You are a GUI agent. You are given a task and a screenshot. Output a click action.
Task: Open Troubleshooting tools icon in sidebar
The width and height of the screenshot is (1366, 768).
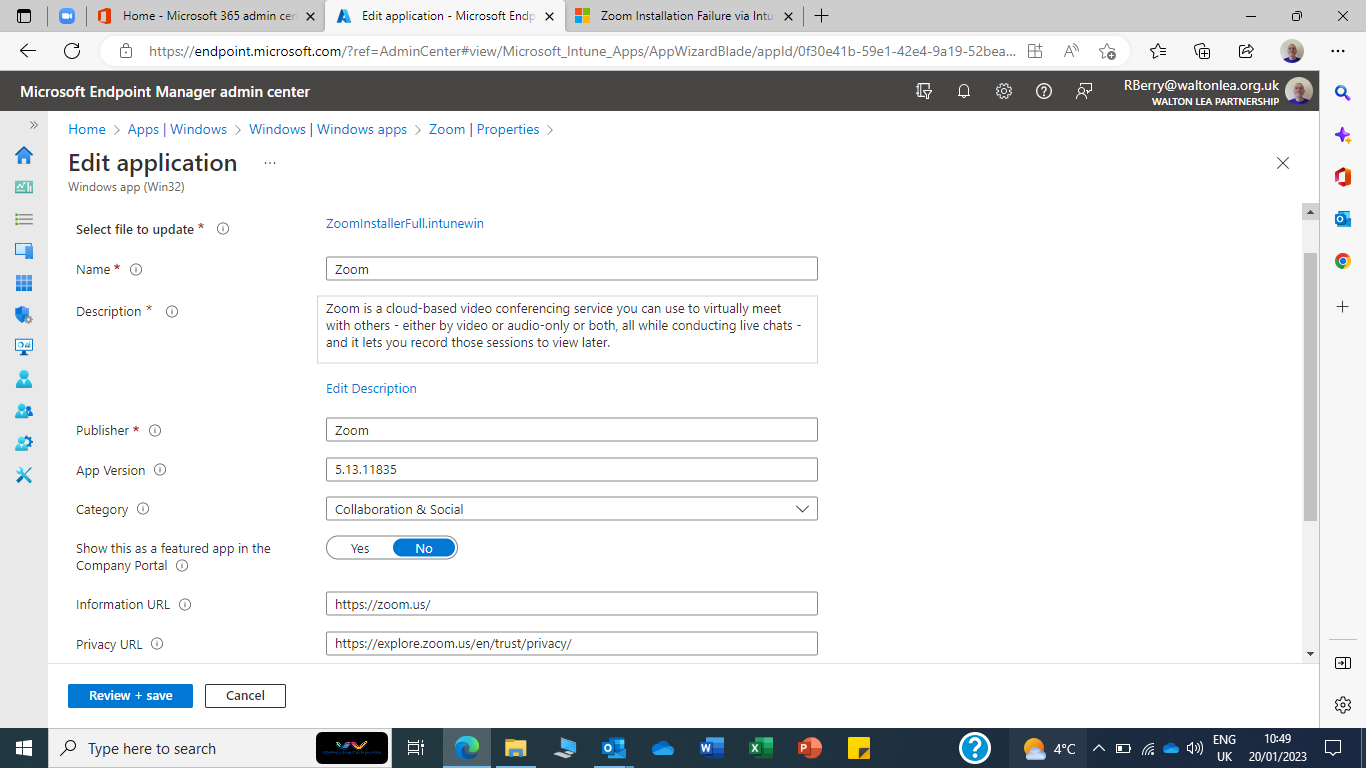(x=24, y=475)
